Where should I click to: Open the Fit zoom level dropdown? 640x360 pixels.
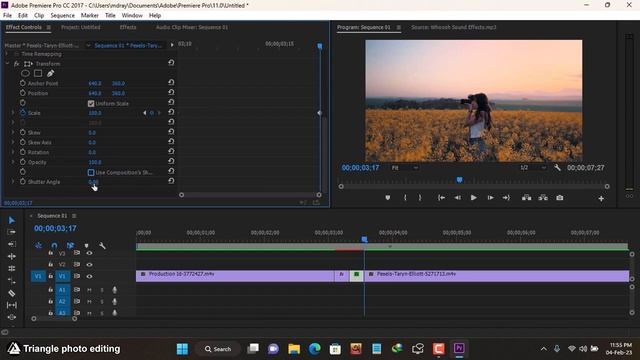[404, 168]
